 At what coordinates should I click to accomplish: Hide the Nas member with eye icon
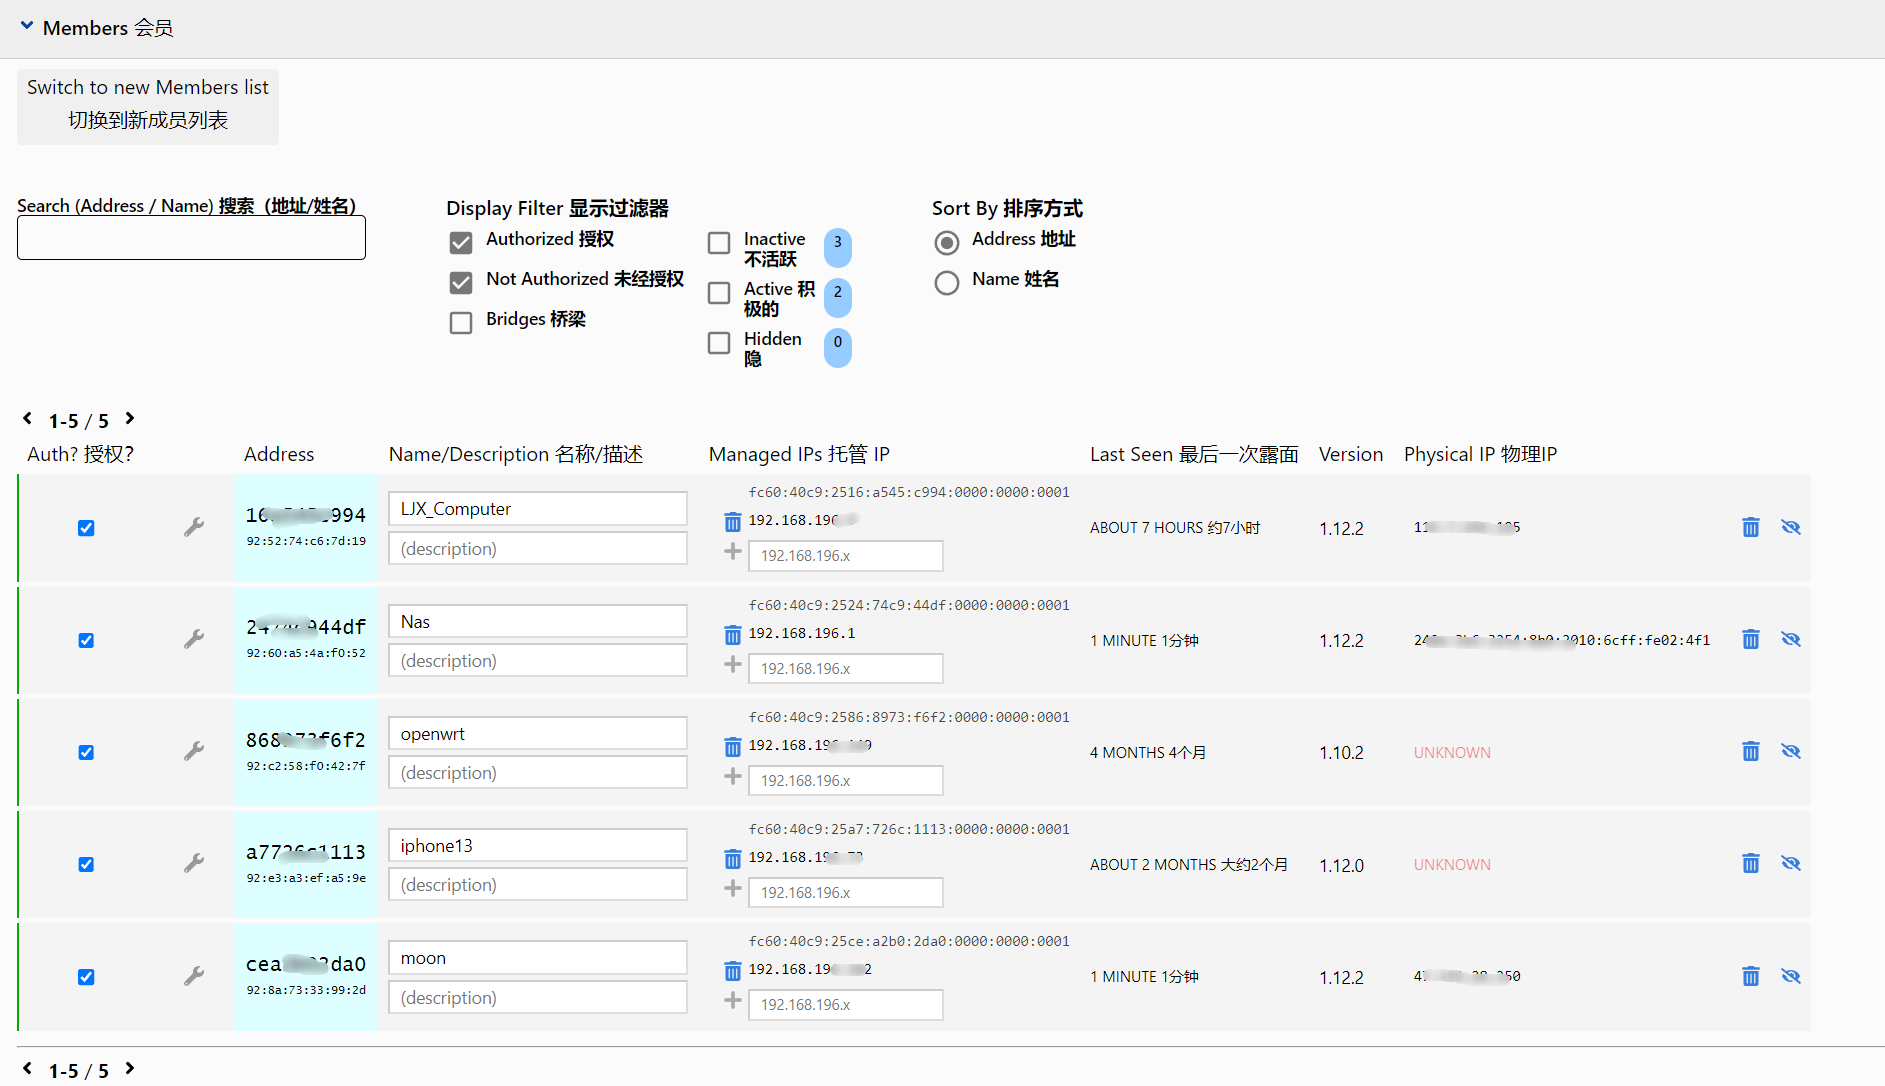point(1790,639)
